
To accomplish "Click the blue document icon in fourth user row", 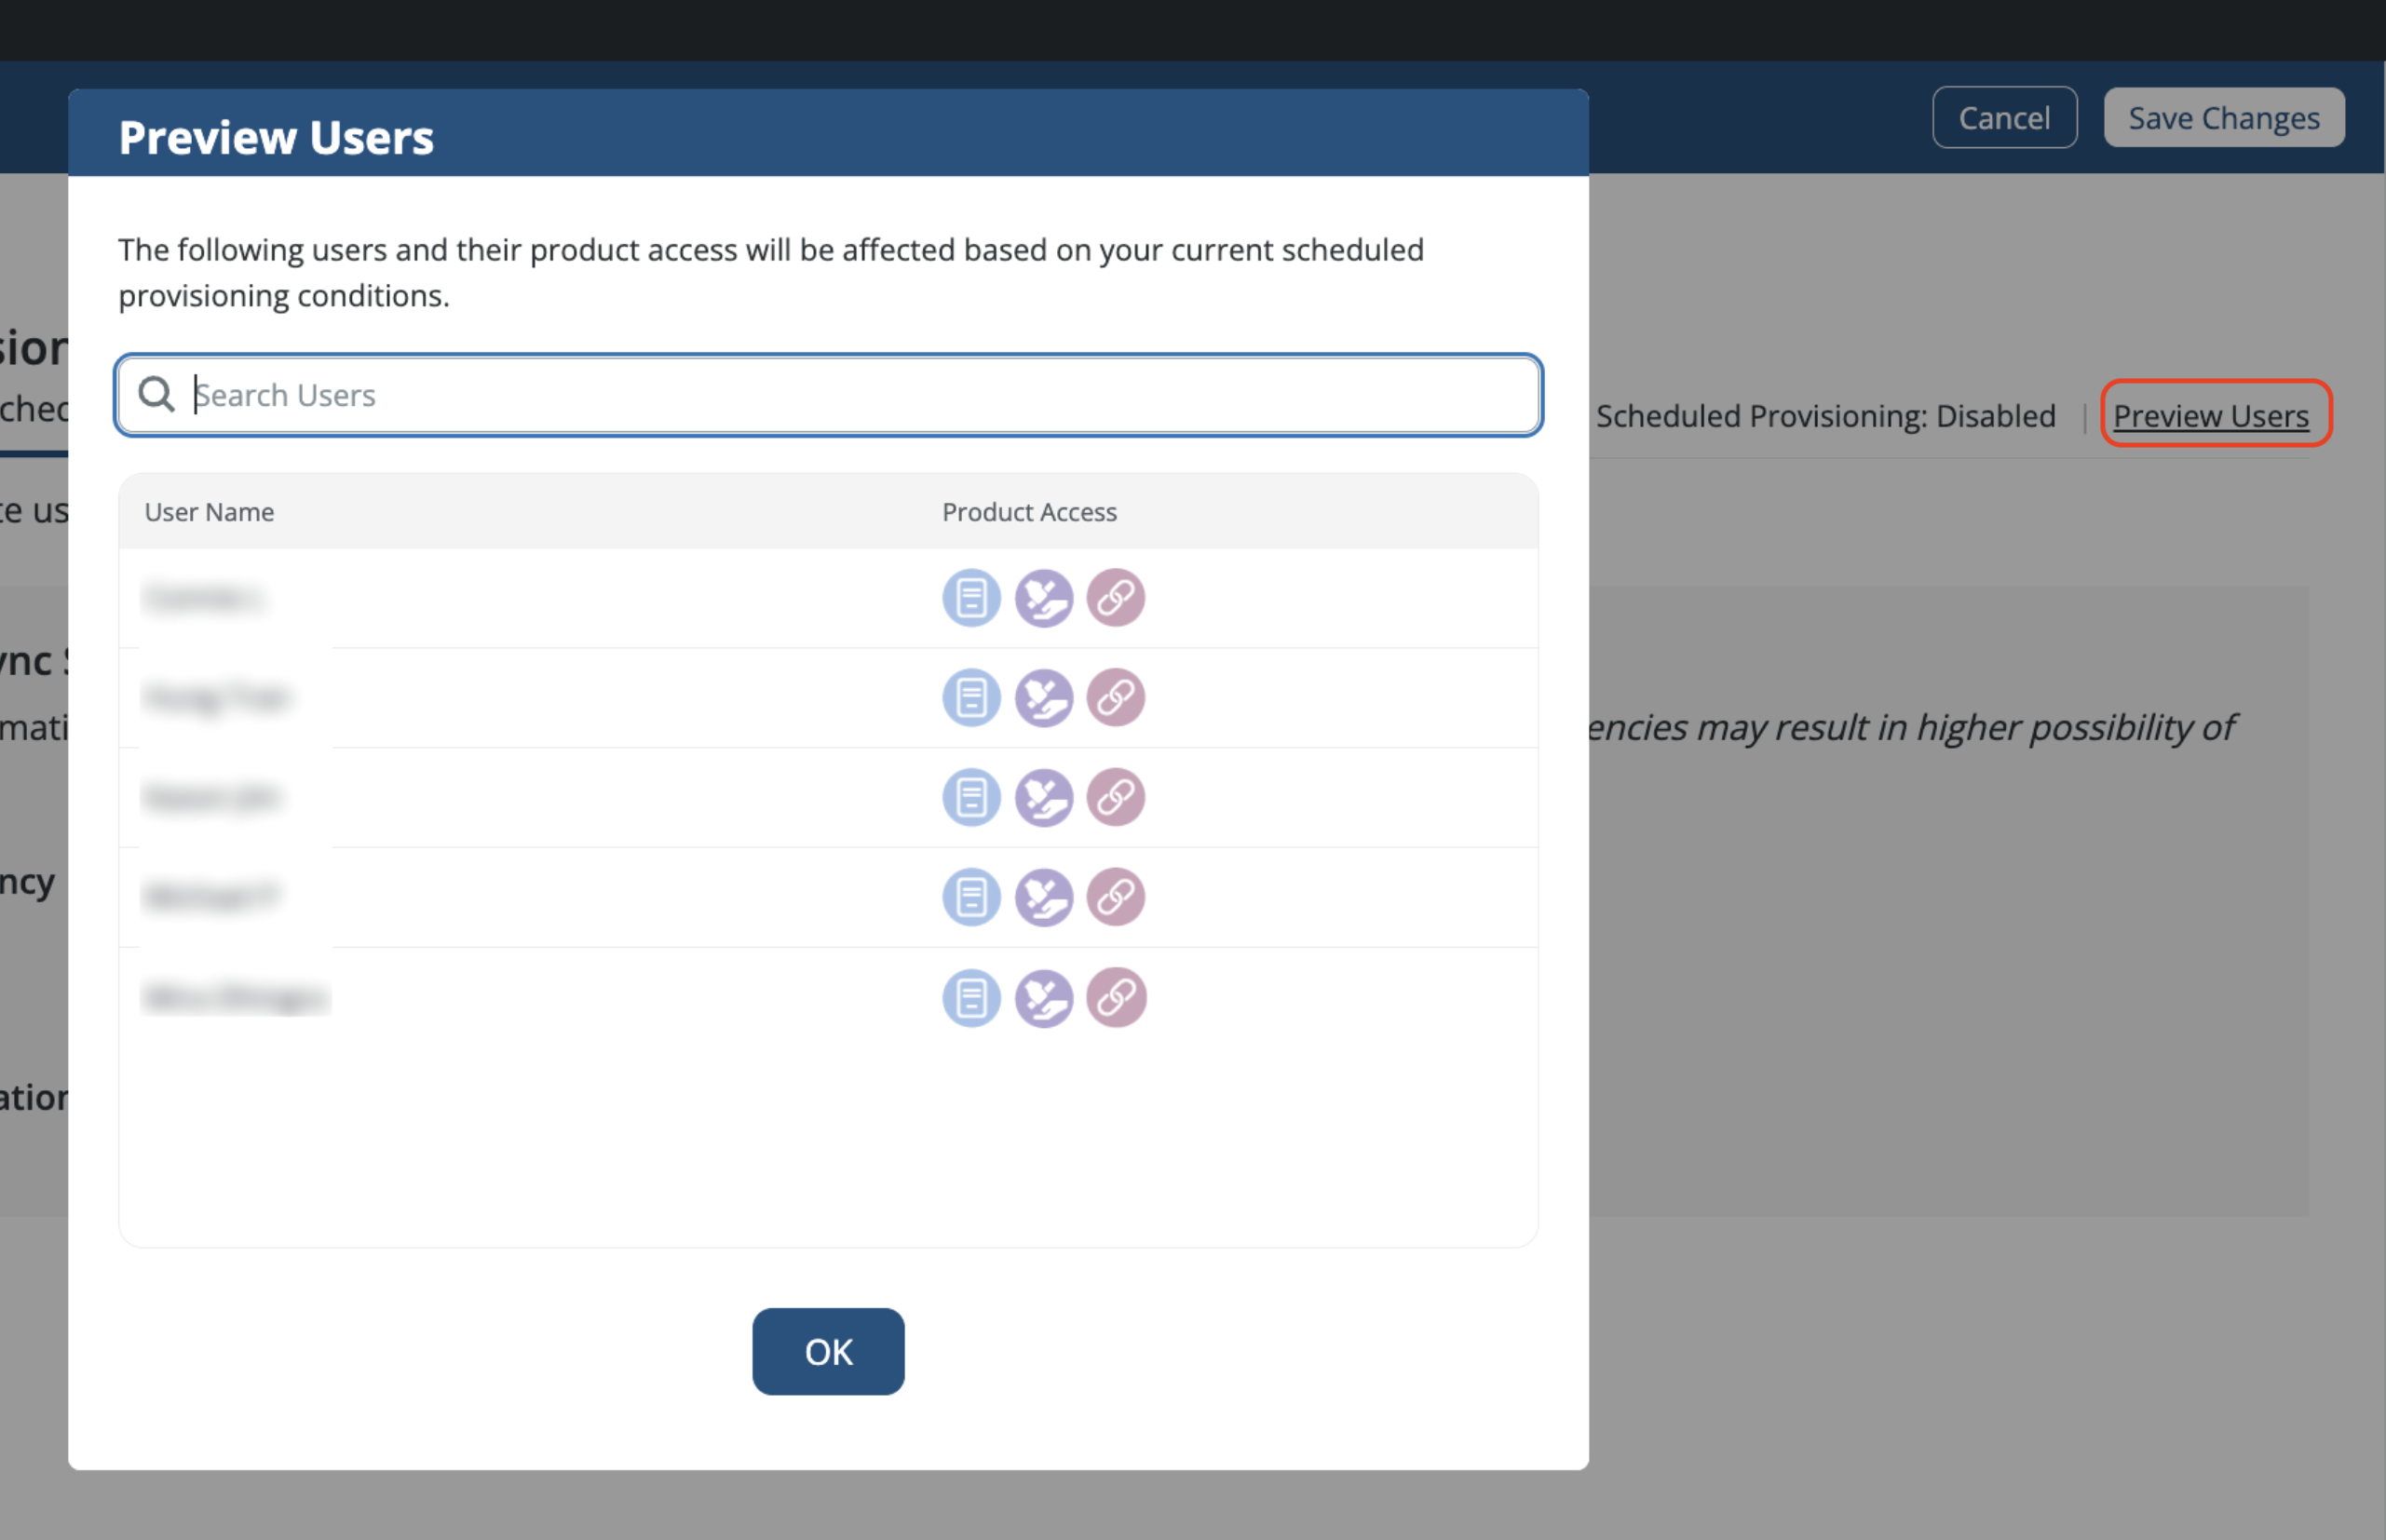I will pos(971,897).
